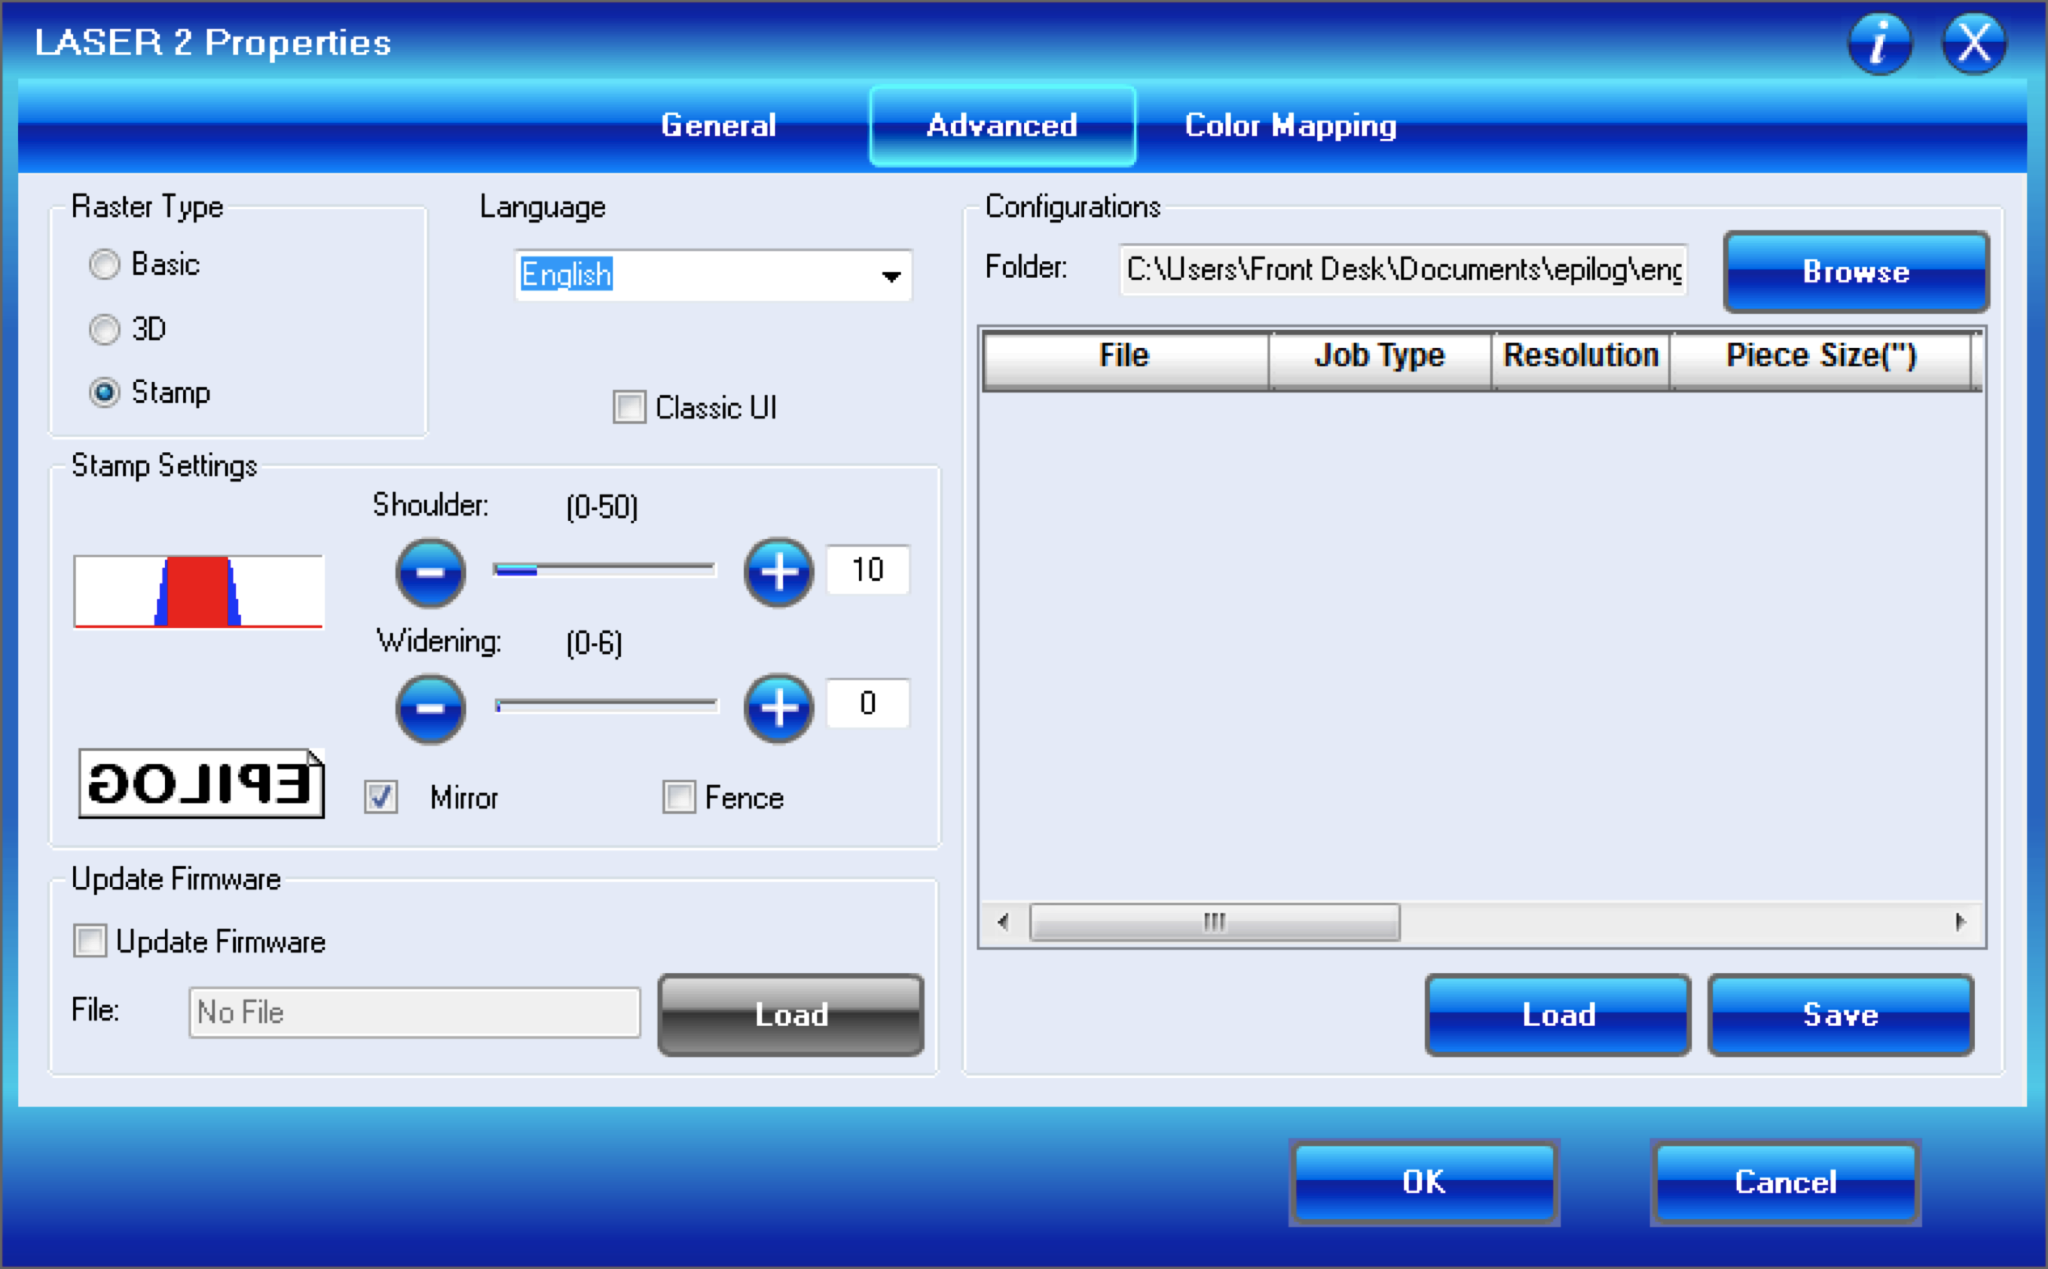The height and width of the screenshot is (1269, 2048).
Task: Switch to the Color Mapping tab
Action: click(x=1290, y=126)
